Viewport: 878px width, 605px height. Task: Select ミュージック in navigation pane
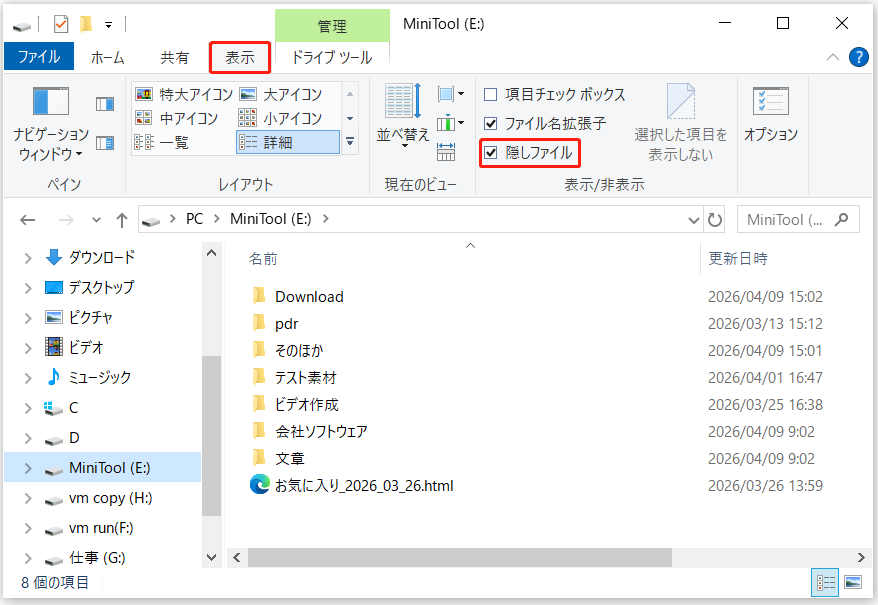[x=100, y=378]
